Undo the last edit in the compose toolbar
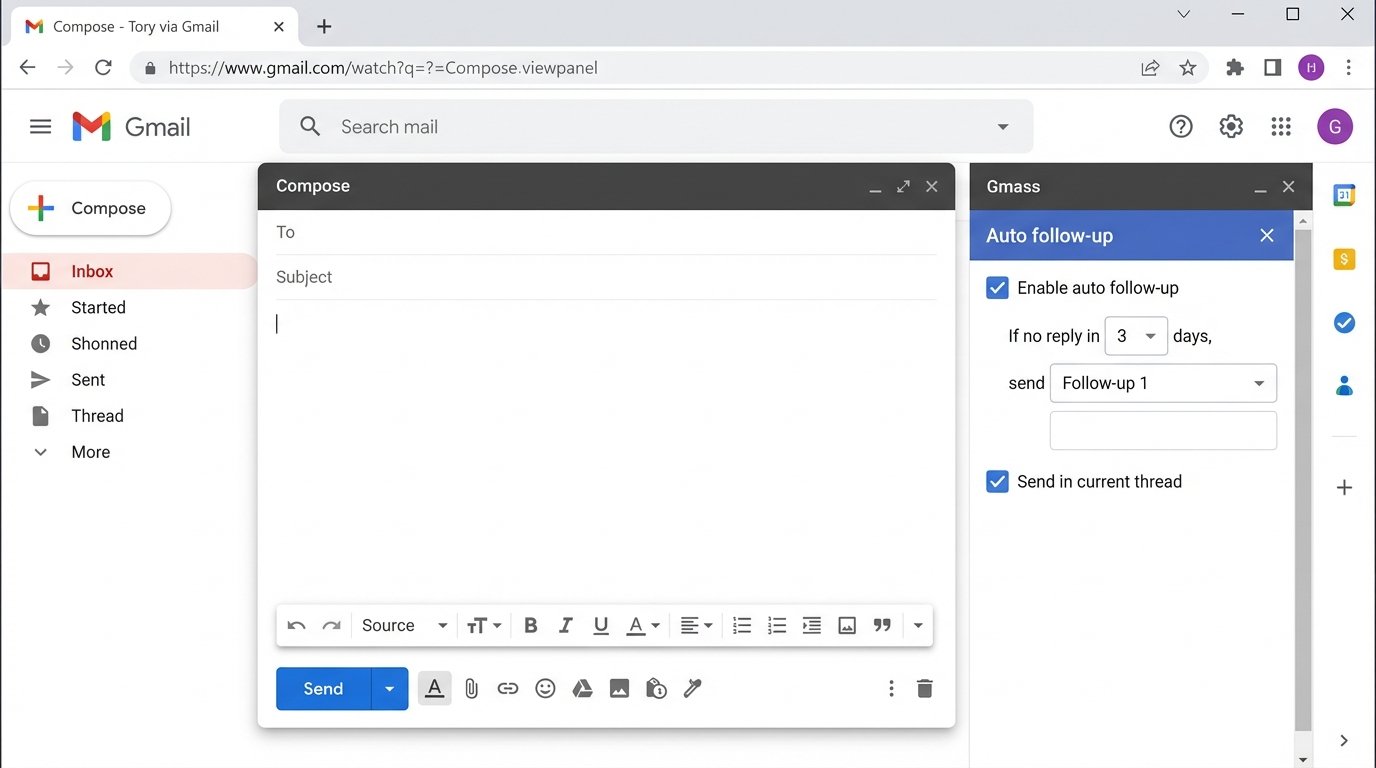This screenshot has width=1376, height=768. pos(296,624)
